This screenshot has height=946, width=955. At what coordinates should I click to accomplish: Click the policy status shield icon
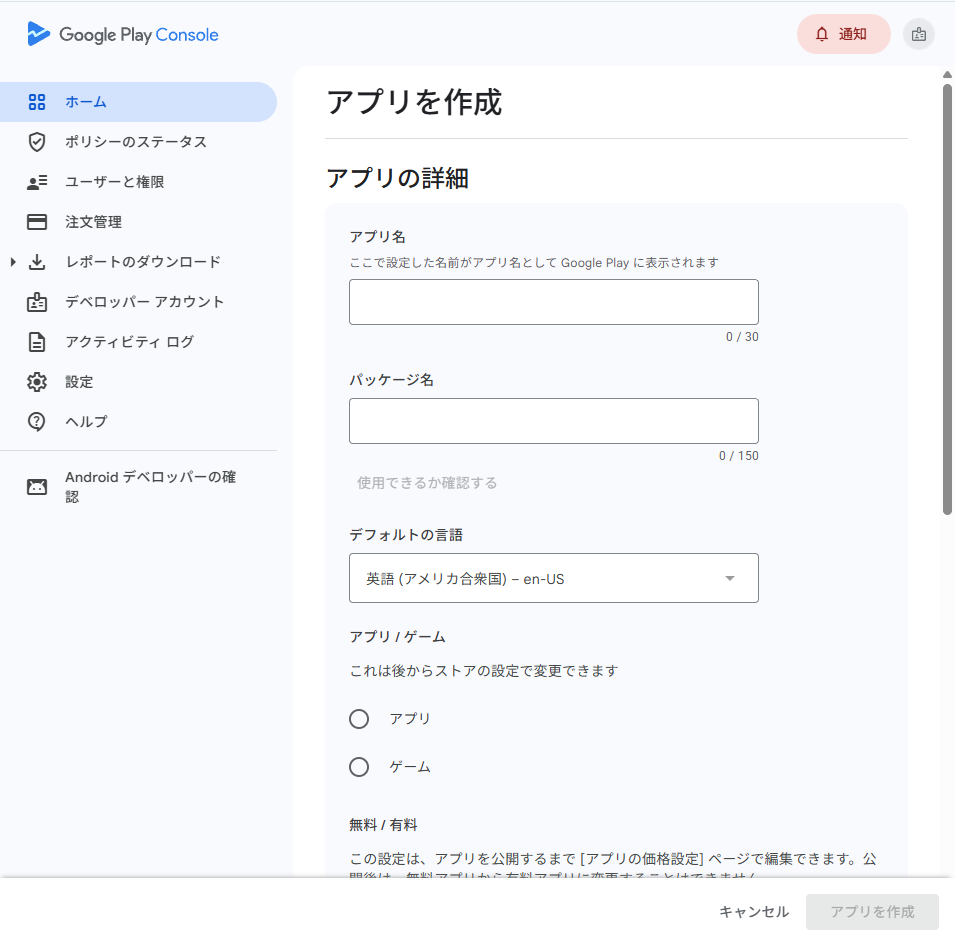pyautogui.click(x=37, y=142)
